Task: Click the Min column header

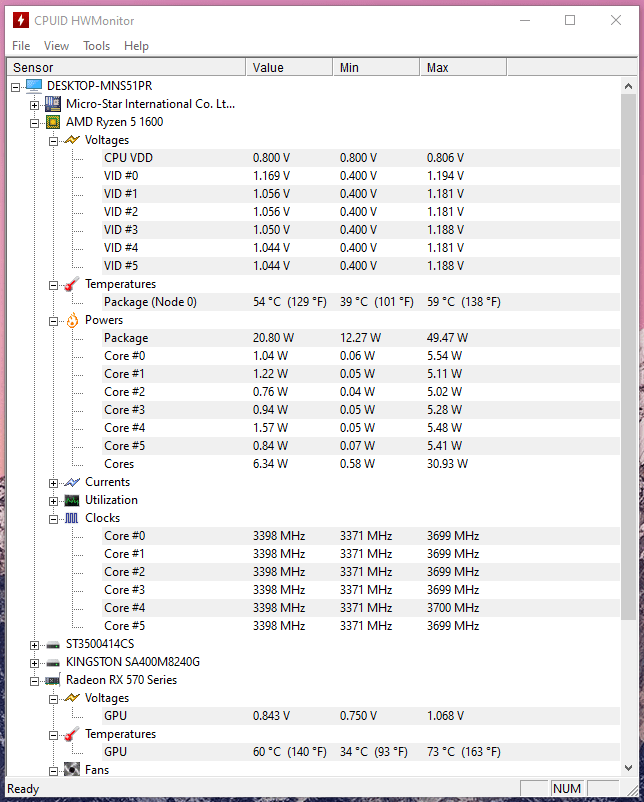Action: coord(376,68)
